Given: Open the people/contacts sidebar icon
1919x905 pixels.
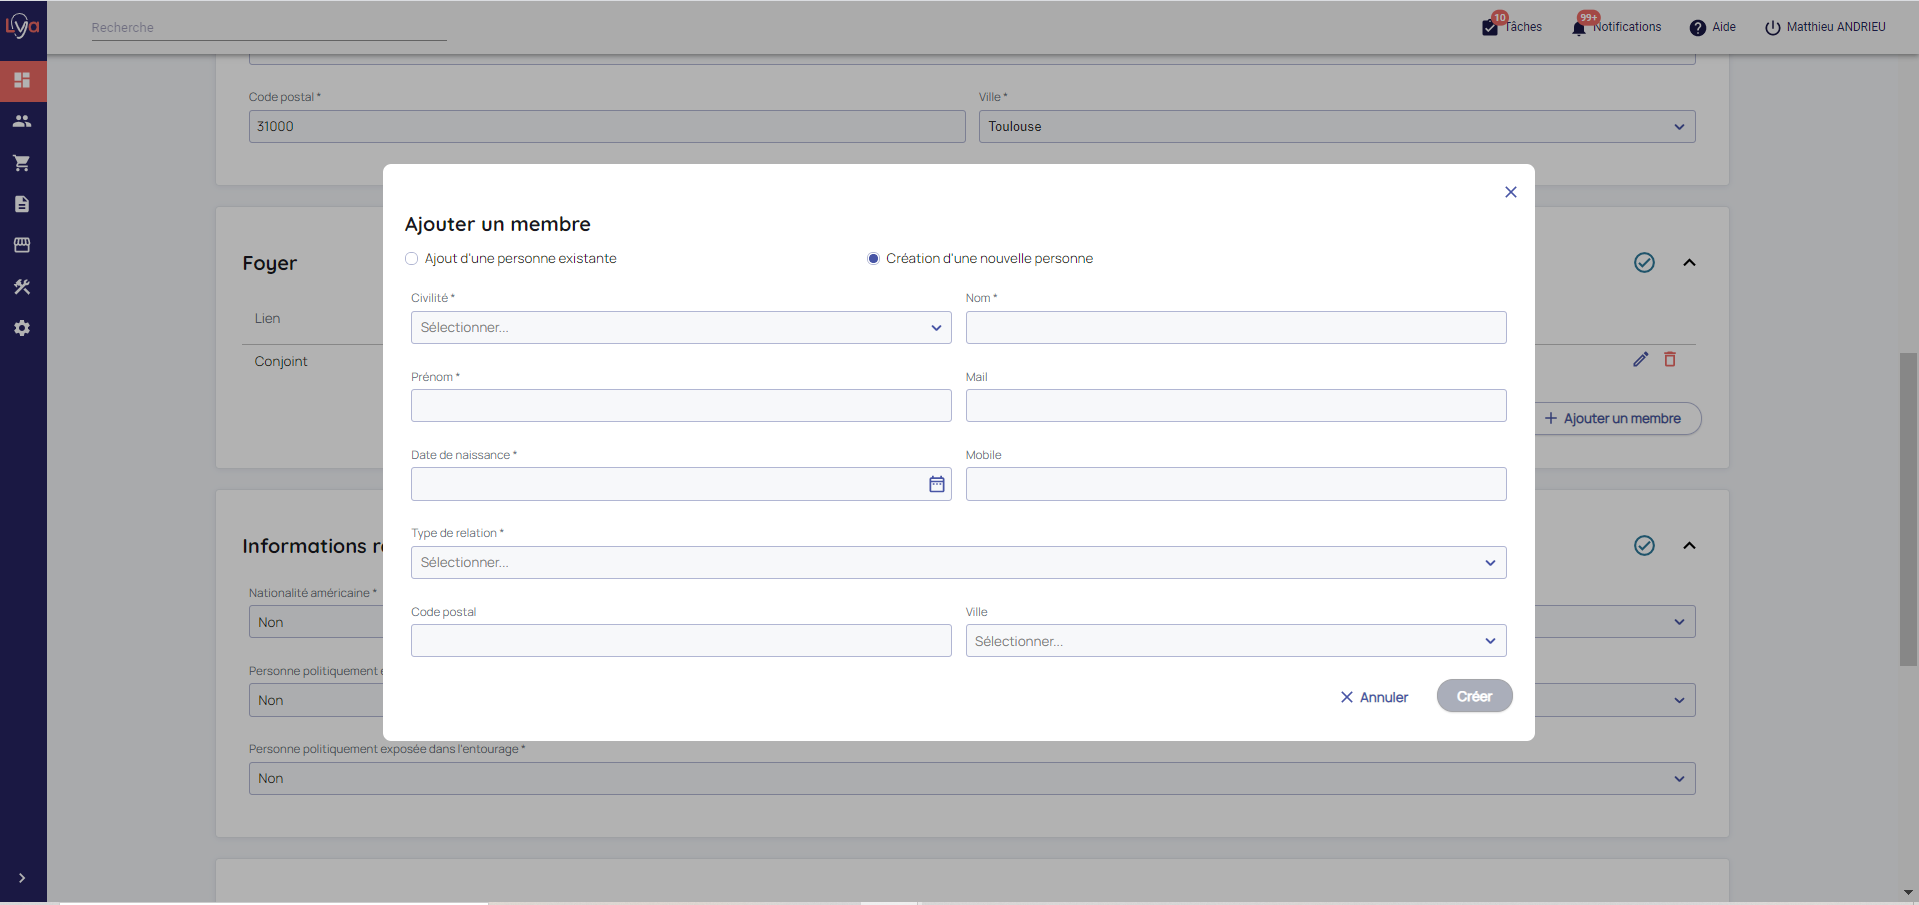Looking at the screenshot, I should point(22,121).
